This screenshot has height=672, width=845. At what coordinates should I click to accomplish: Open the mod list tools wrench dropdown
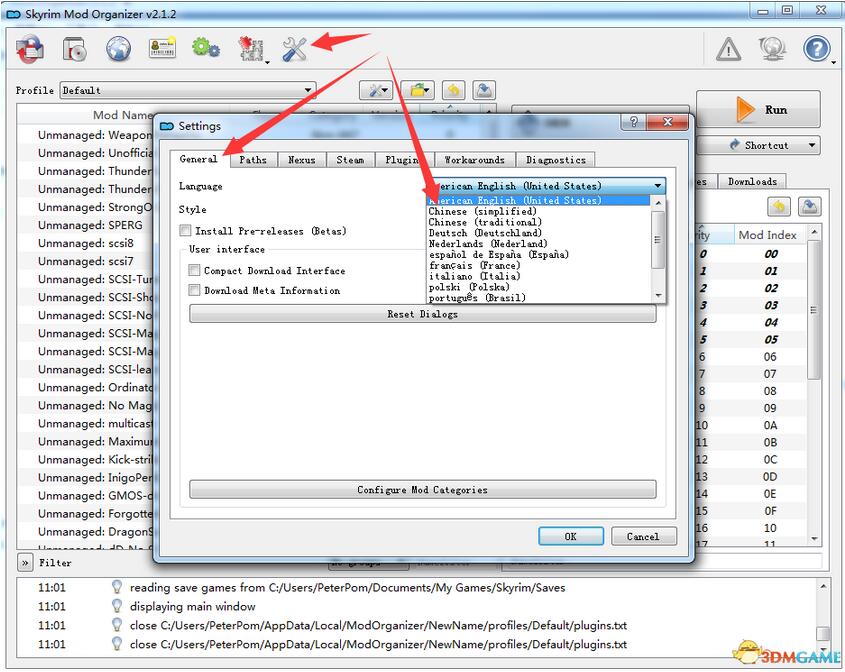376,90
